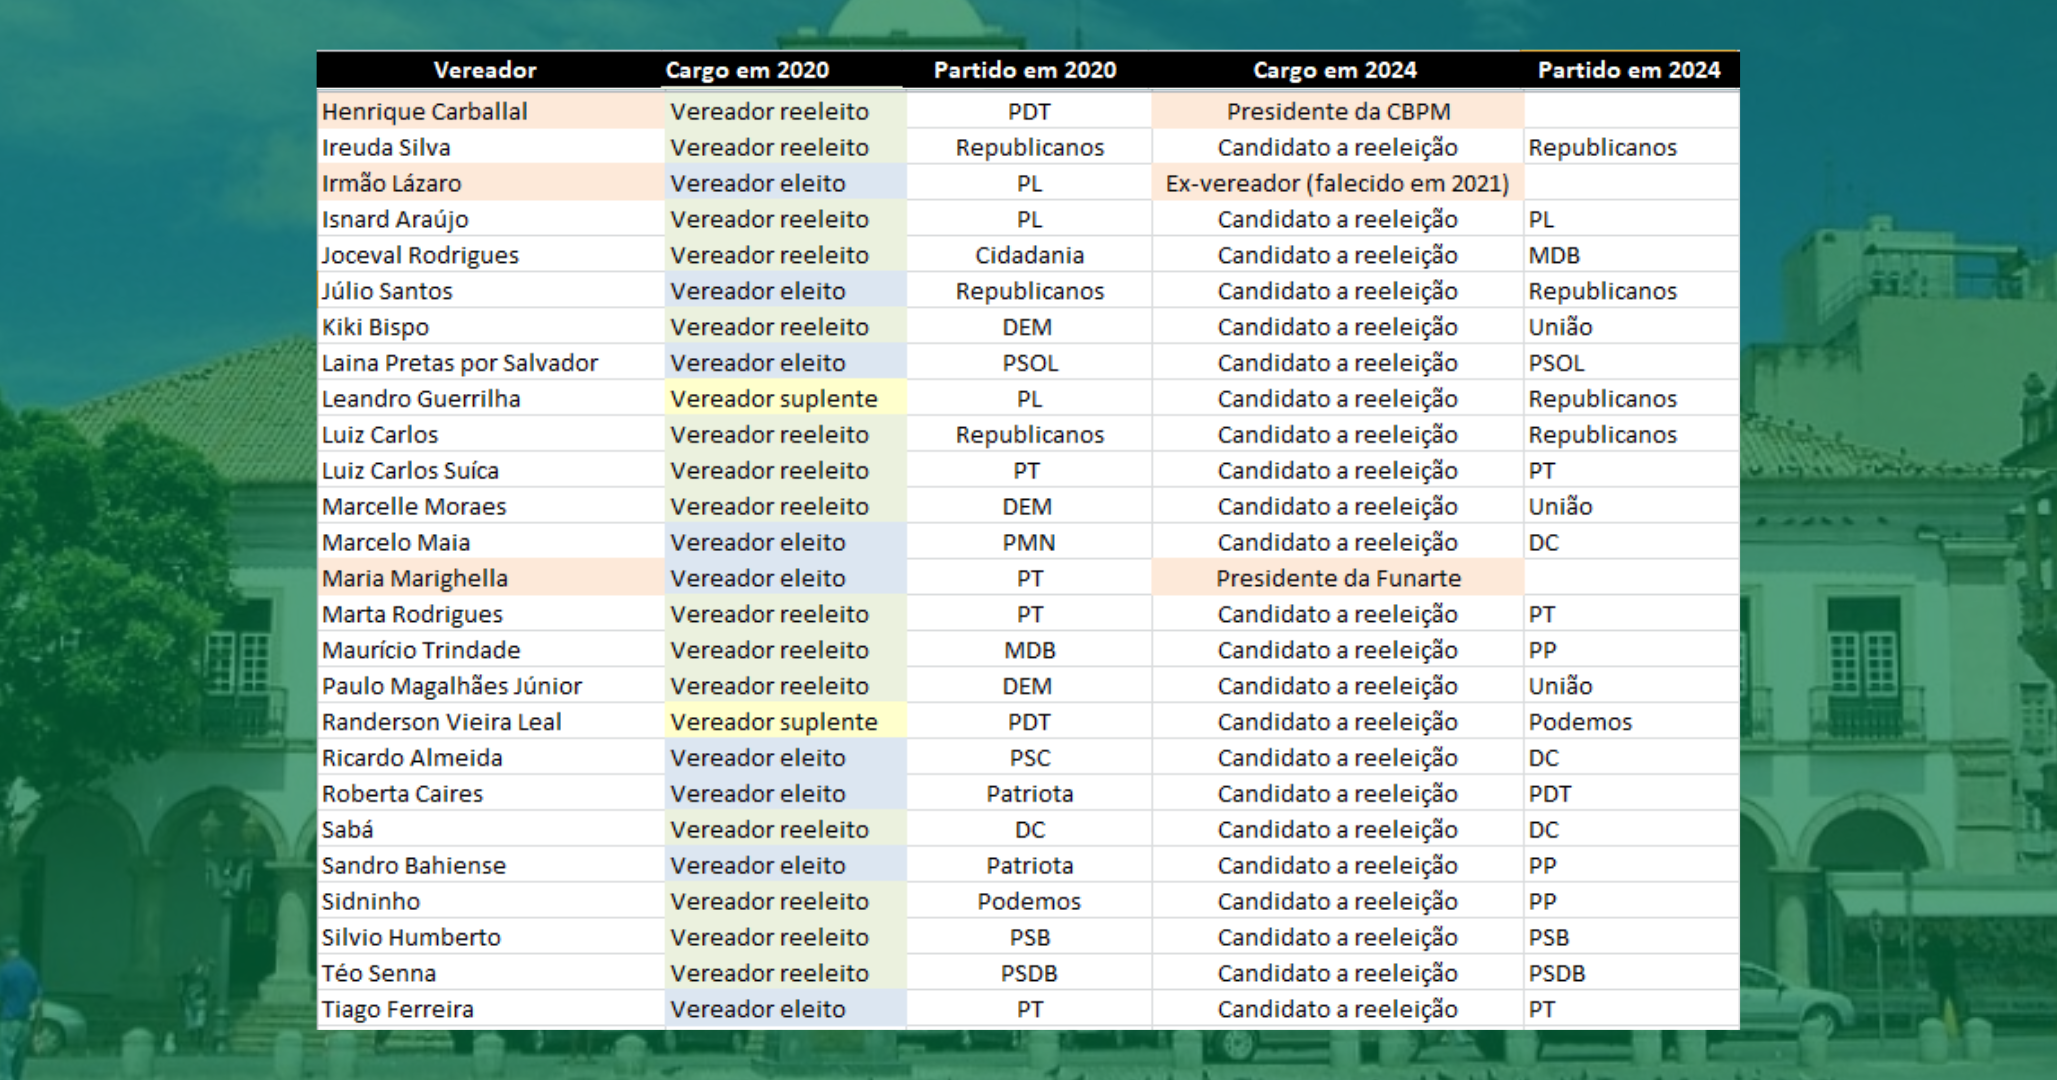
Task: Select the cell 'Silvio Humberto'
Action: [490, 939]
